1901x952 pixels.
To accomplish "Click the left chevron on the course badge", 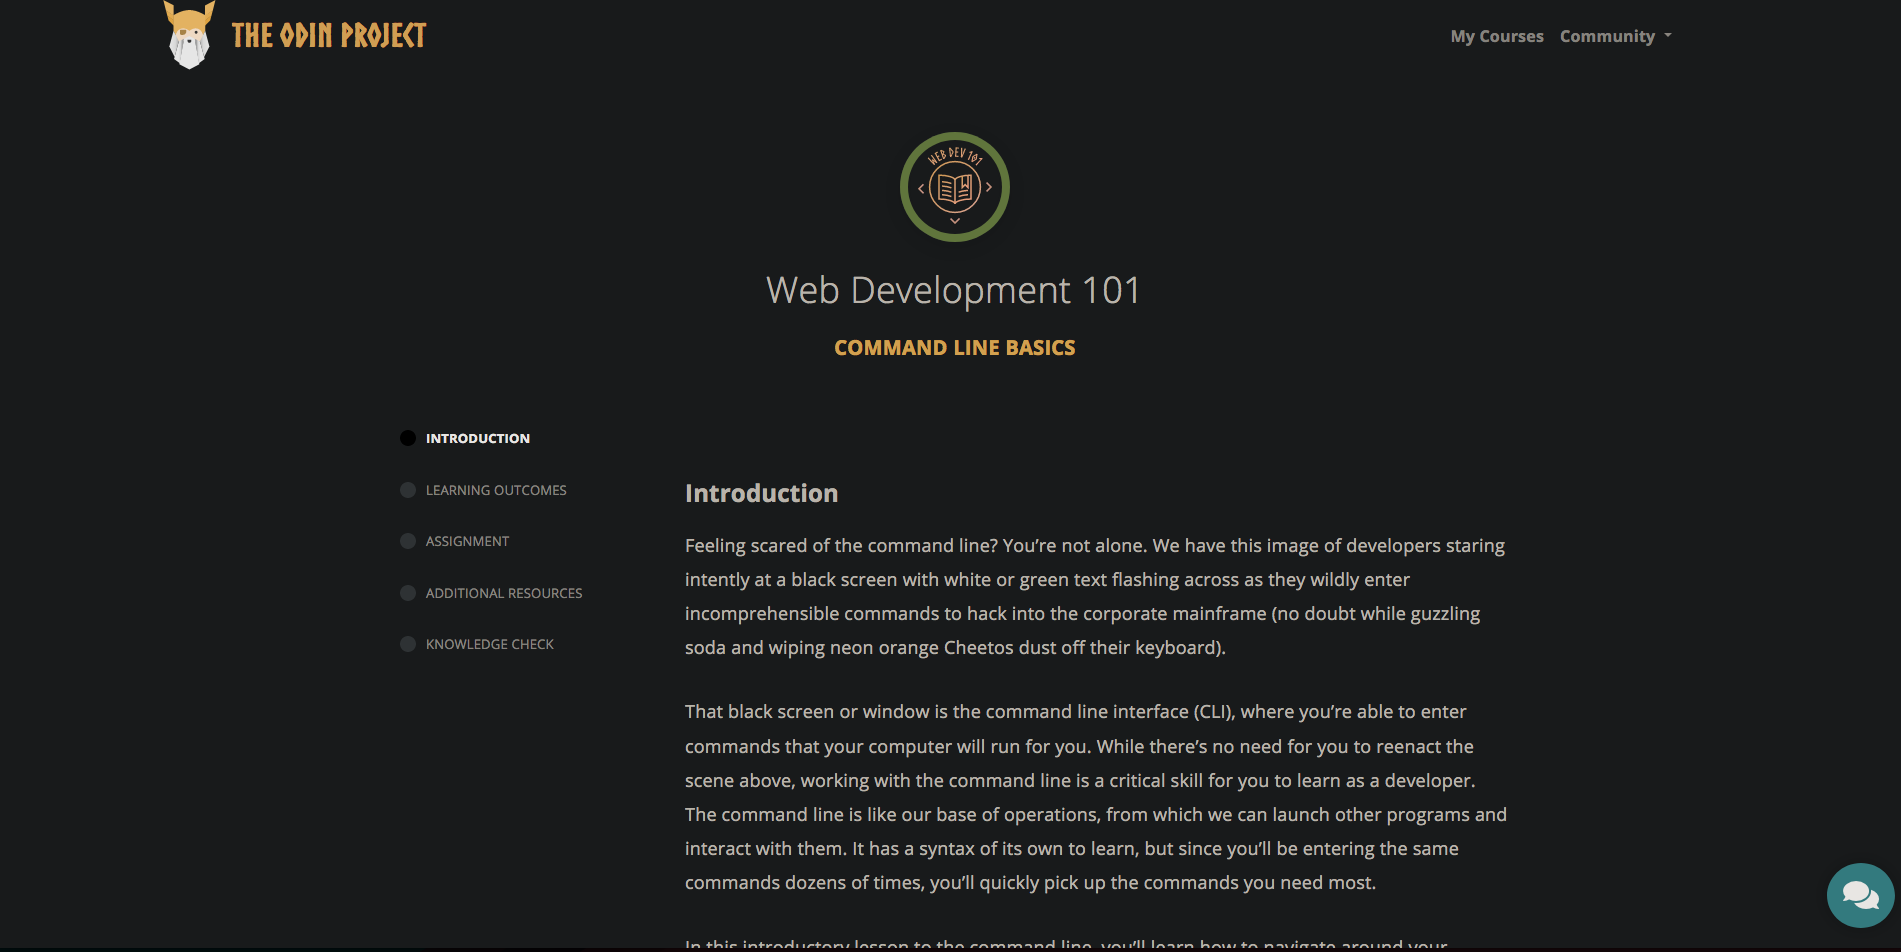I will click(x=921, y=188).
